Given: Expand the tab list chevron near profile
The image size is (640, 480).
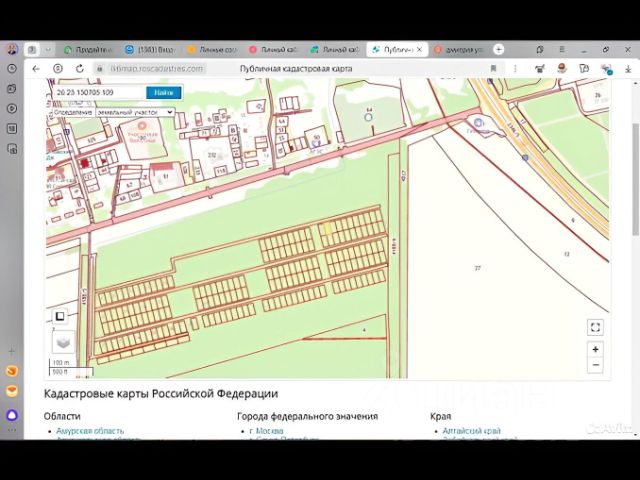Looking at the screenshot, I should (48, 50).
